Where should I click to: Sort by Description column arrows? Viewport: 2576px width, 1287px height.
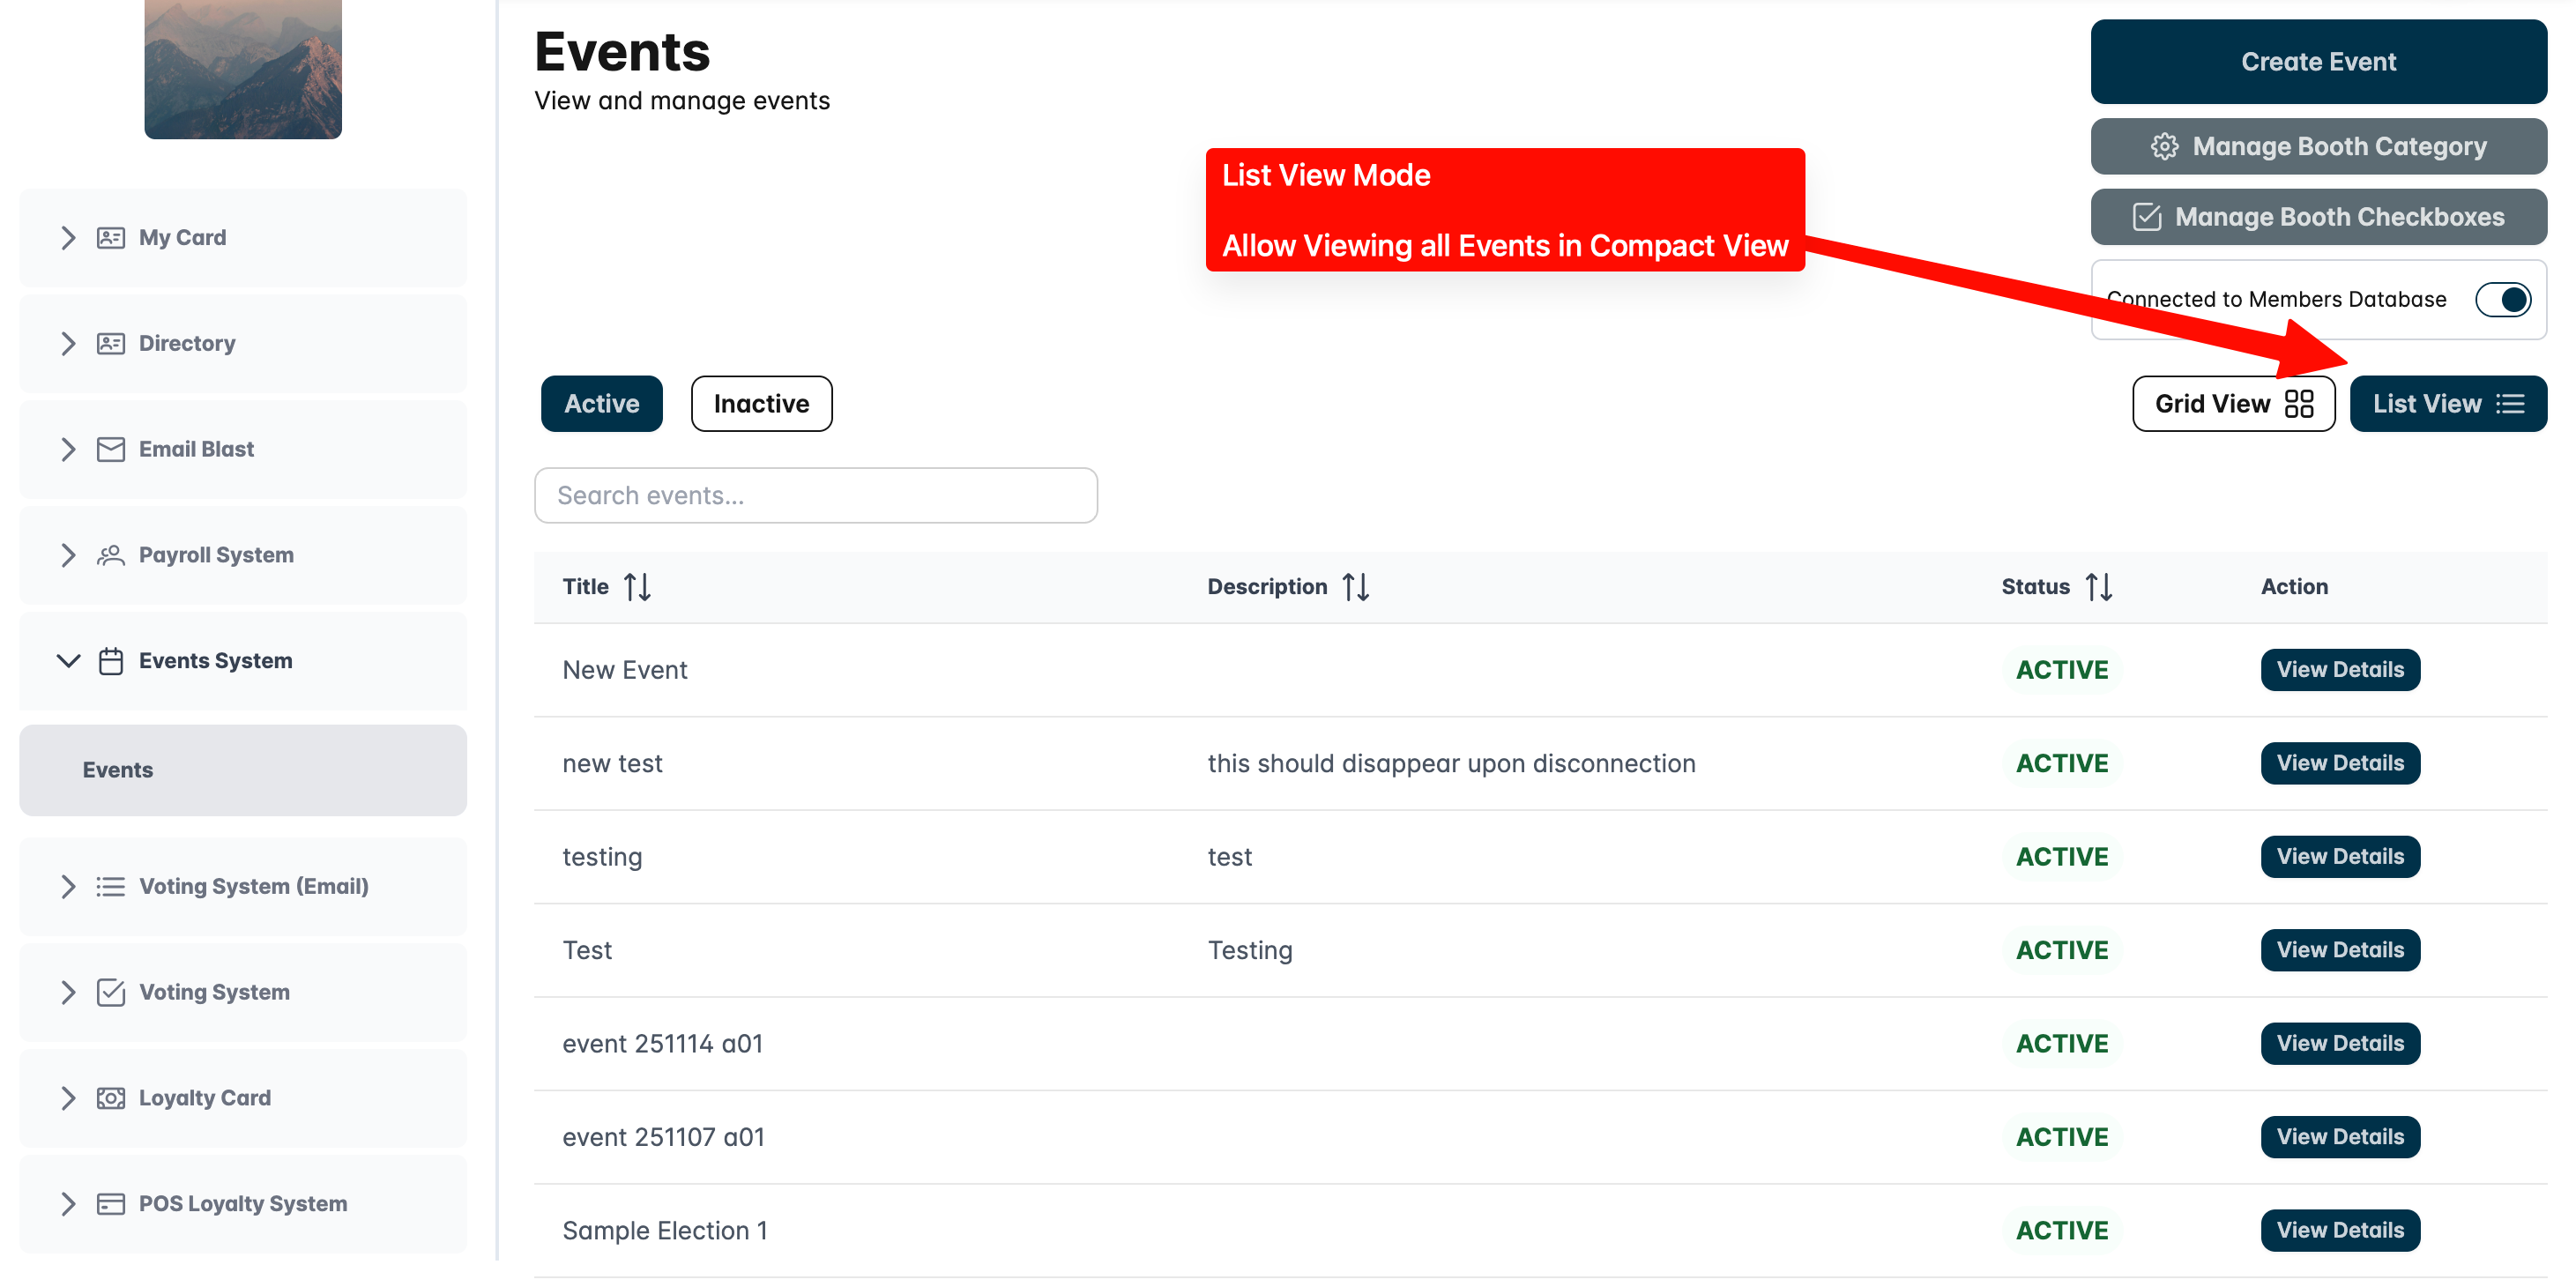point(1355,587)
